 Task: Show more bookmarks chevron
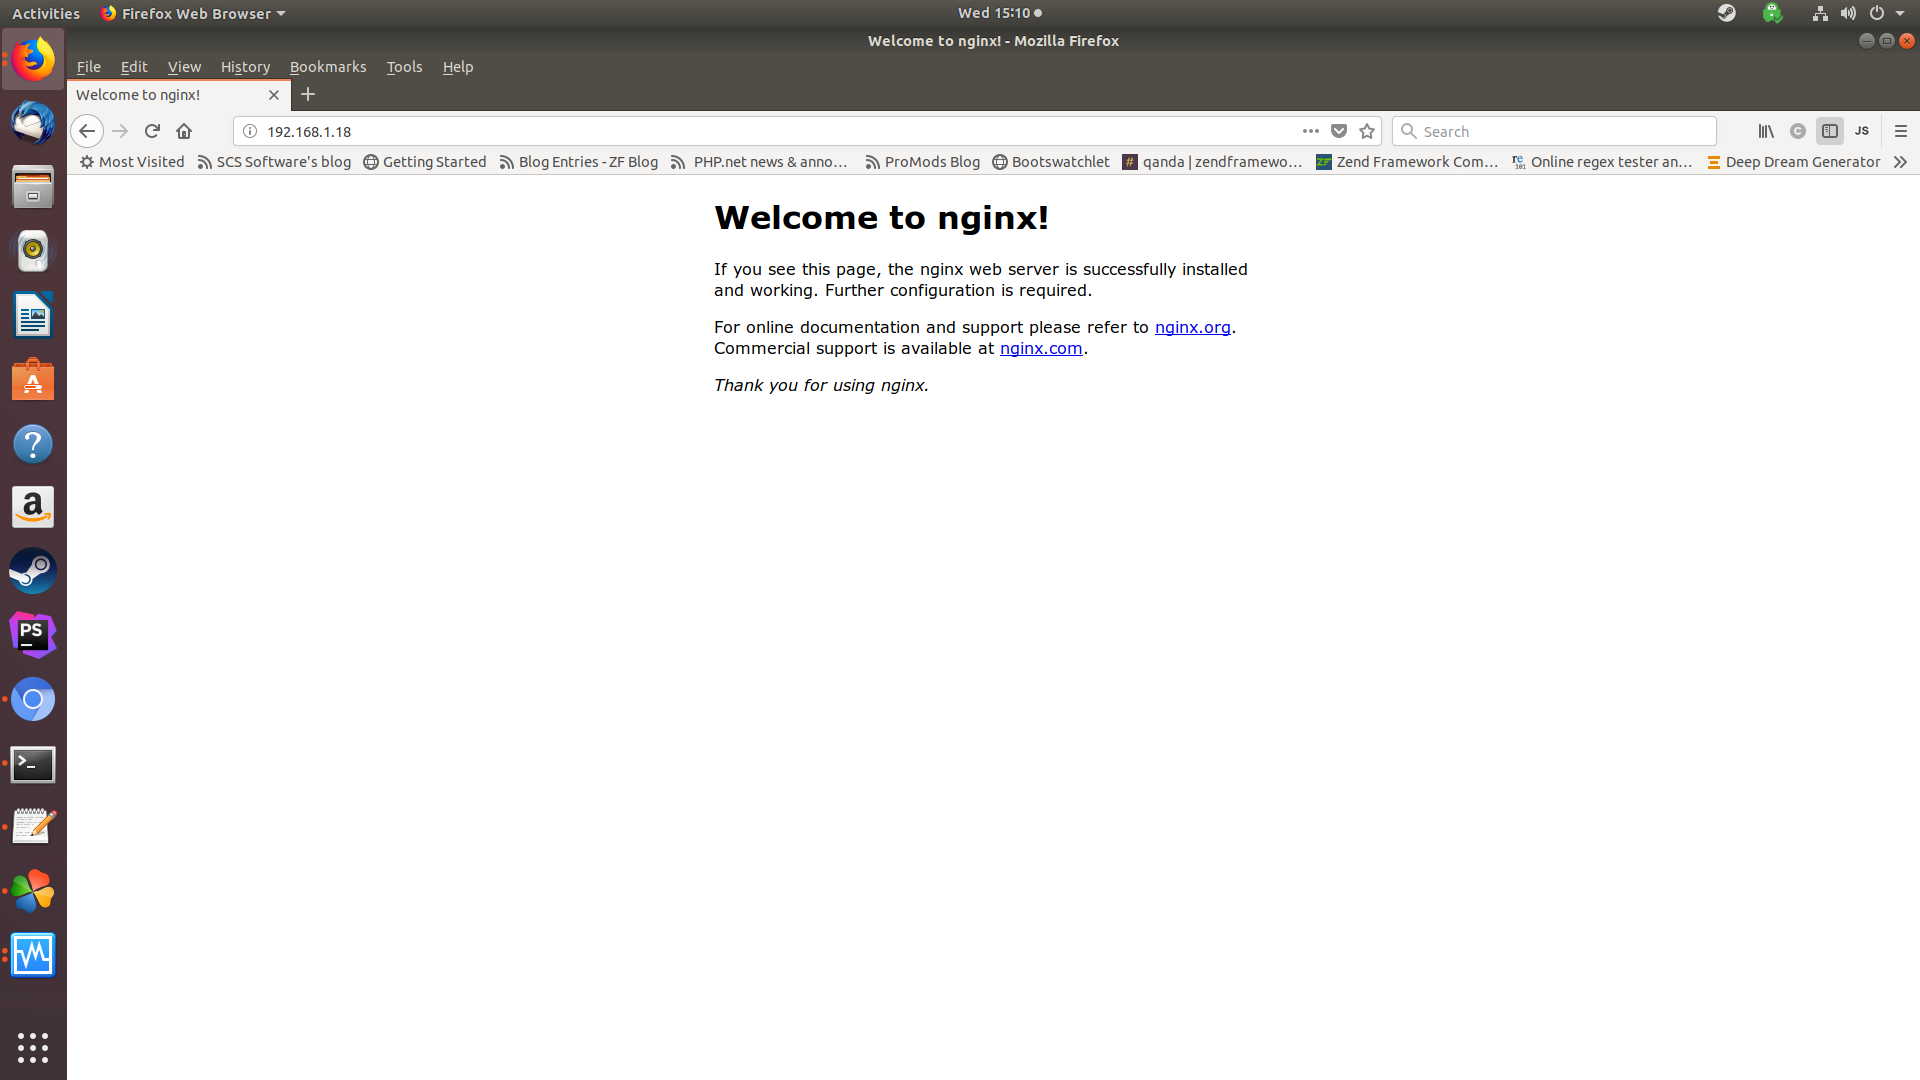pyautogui.click(x=1900, y=162)
